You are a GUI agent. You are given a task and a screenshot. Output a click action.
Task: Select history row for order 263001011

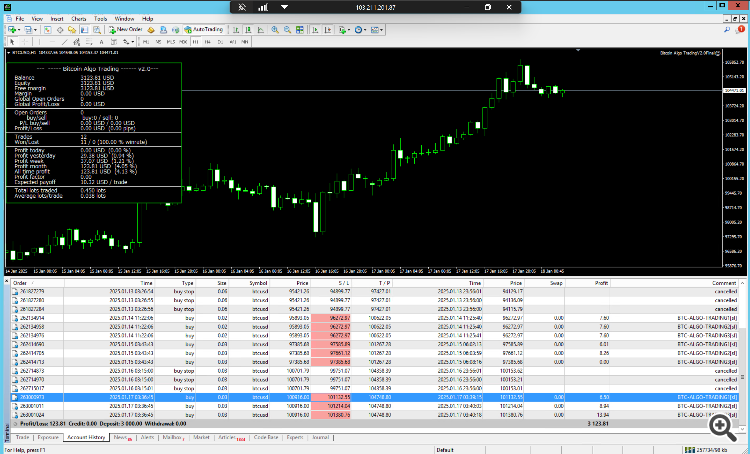pos(375,406)
